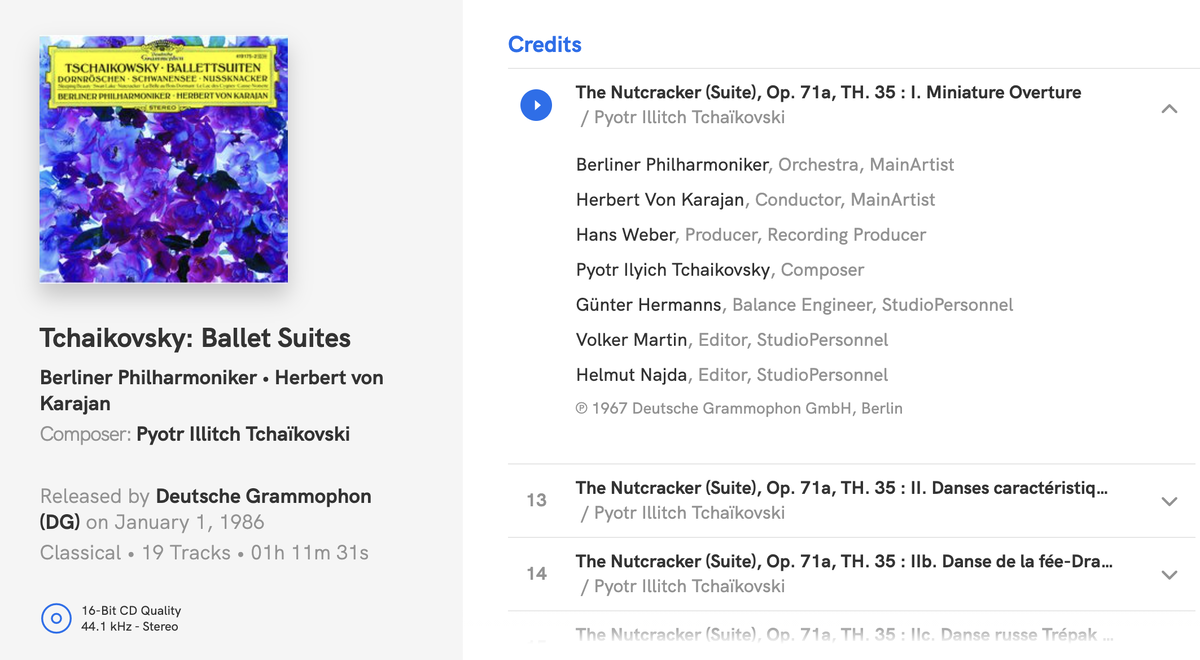1200x660 pixels.
Task: Play the Miniature Overture track
Action: pyautogui.click(x=536, y=105)
